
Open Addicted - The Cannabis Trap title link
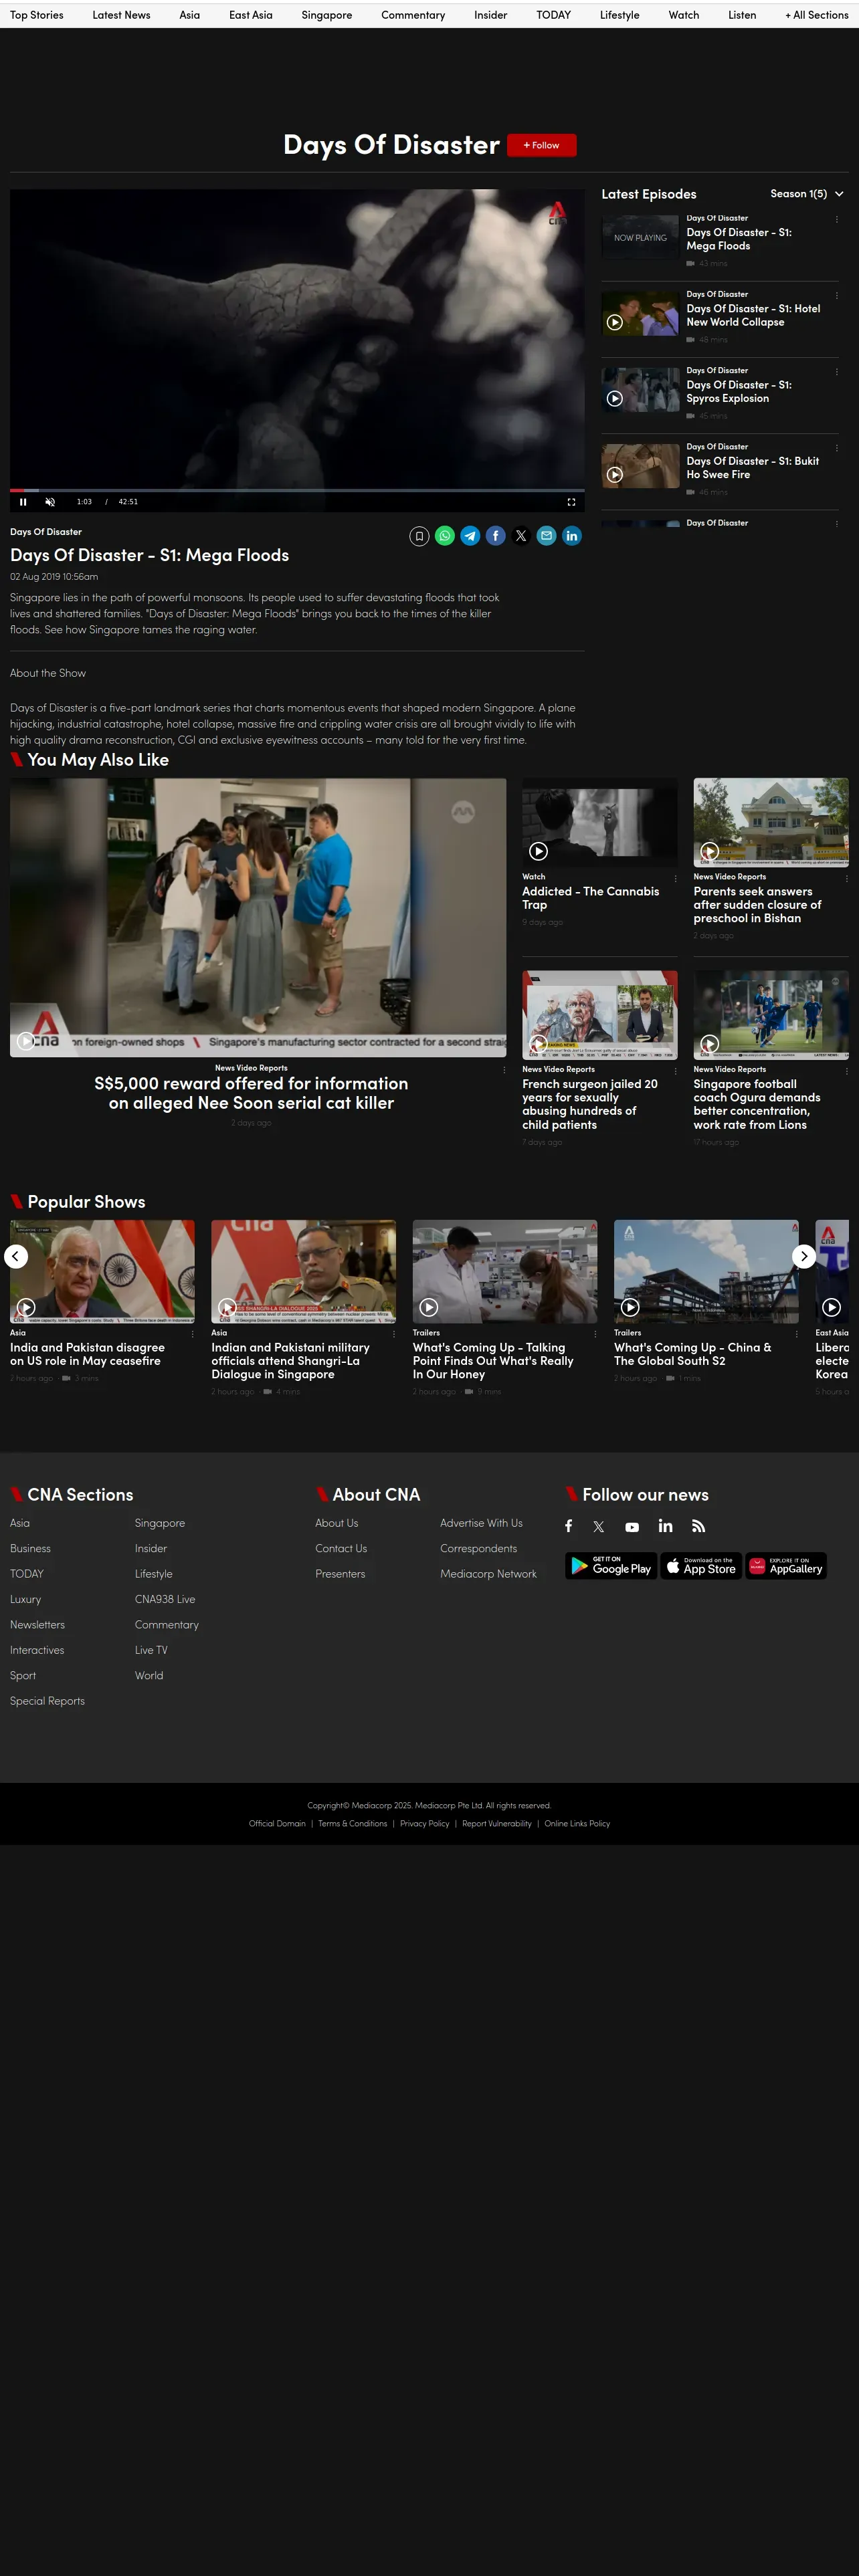click(x=591, y=898)
